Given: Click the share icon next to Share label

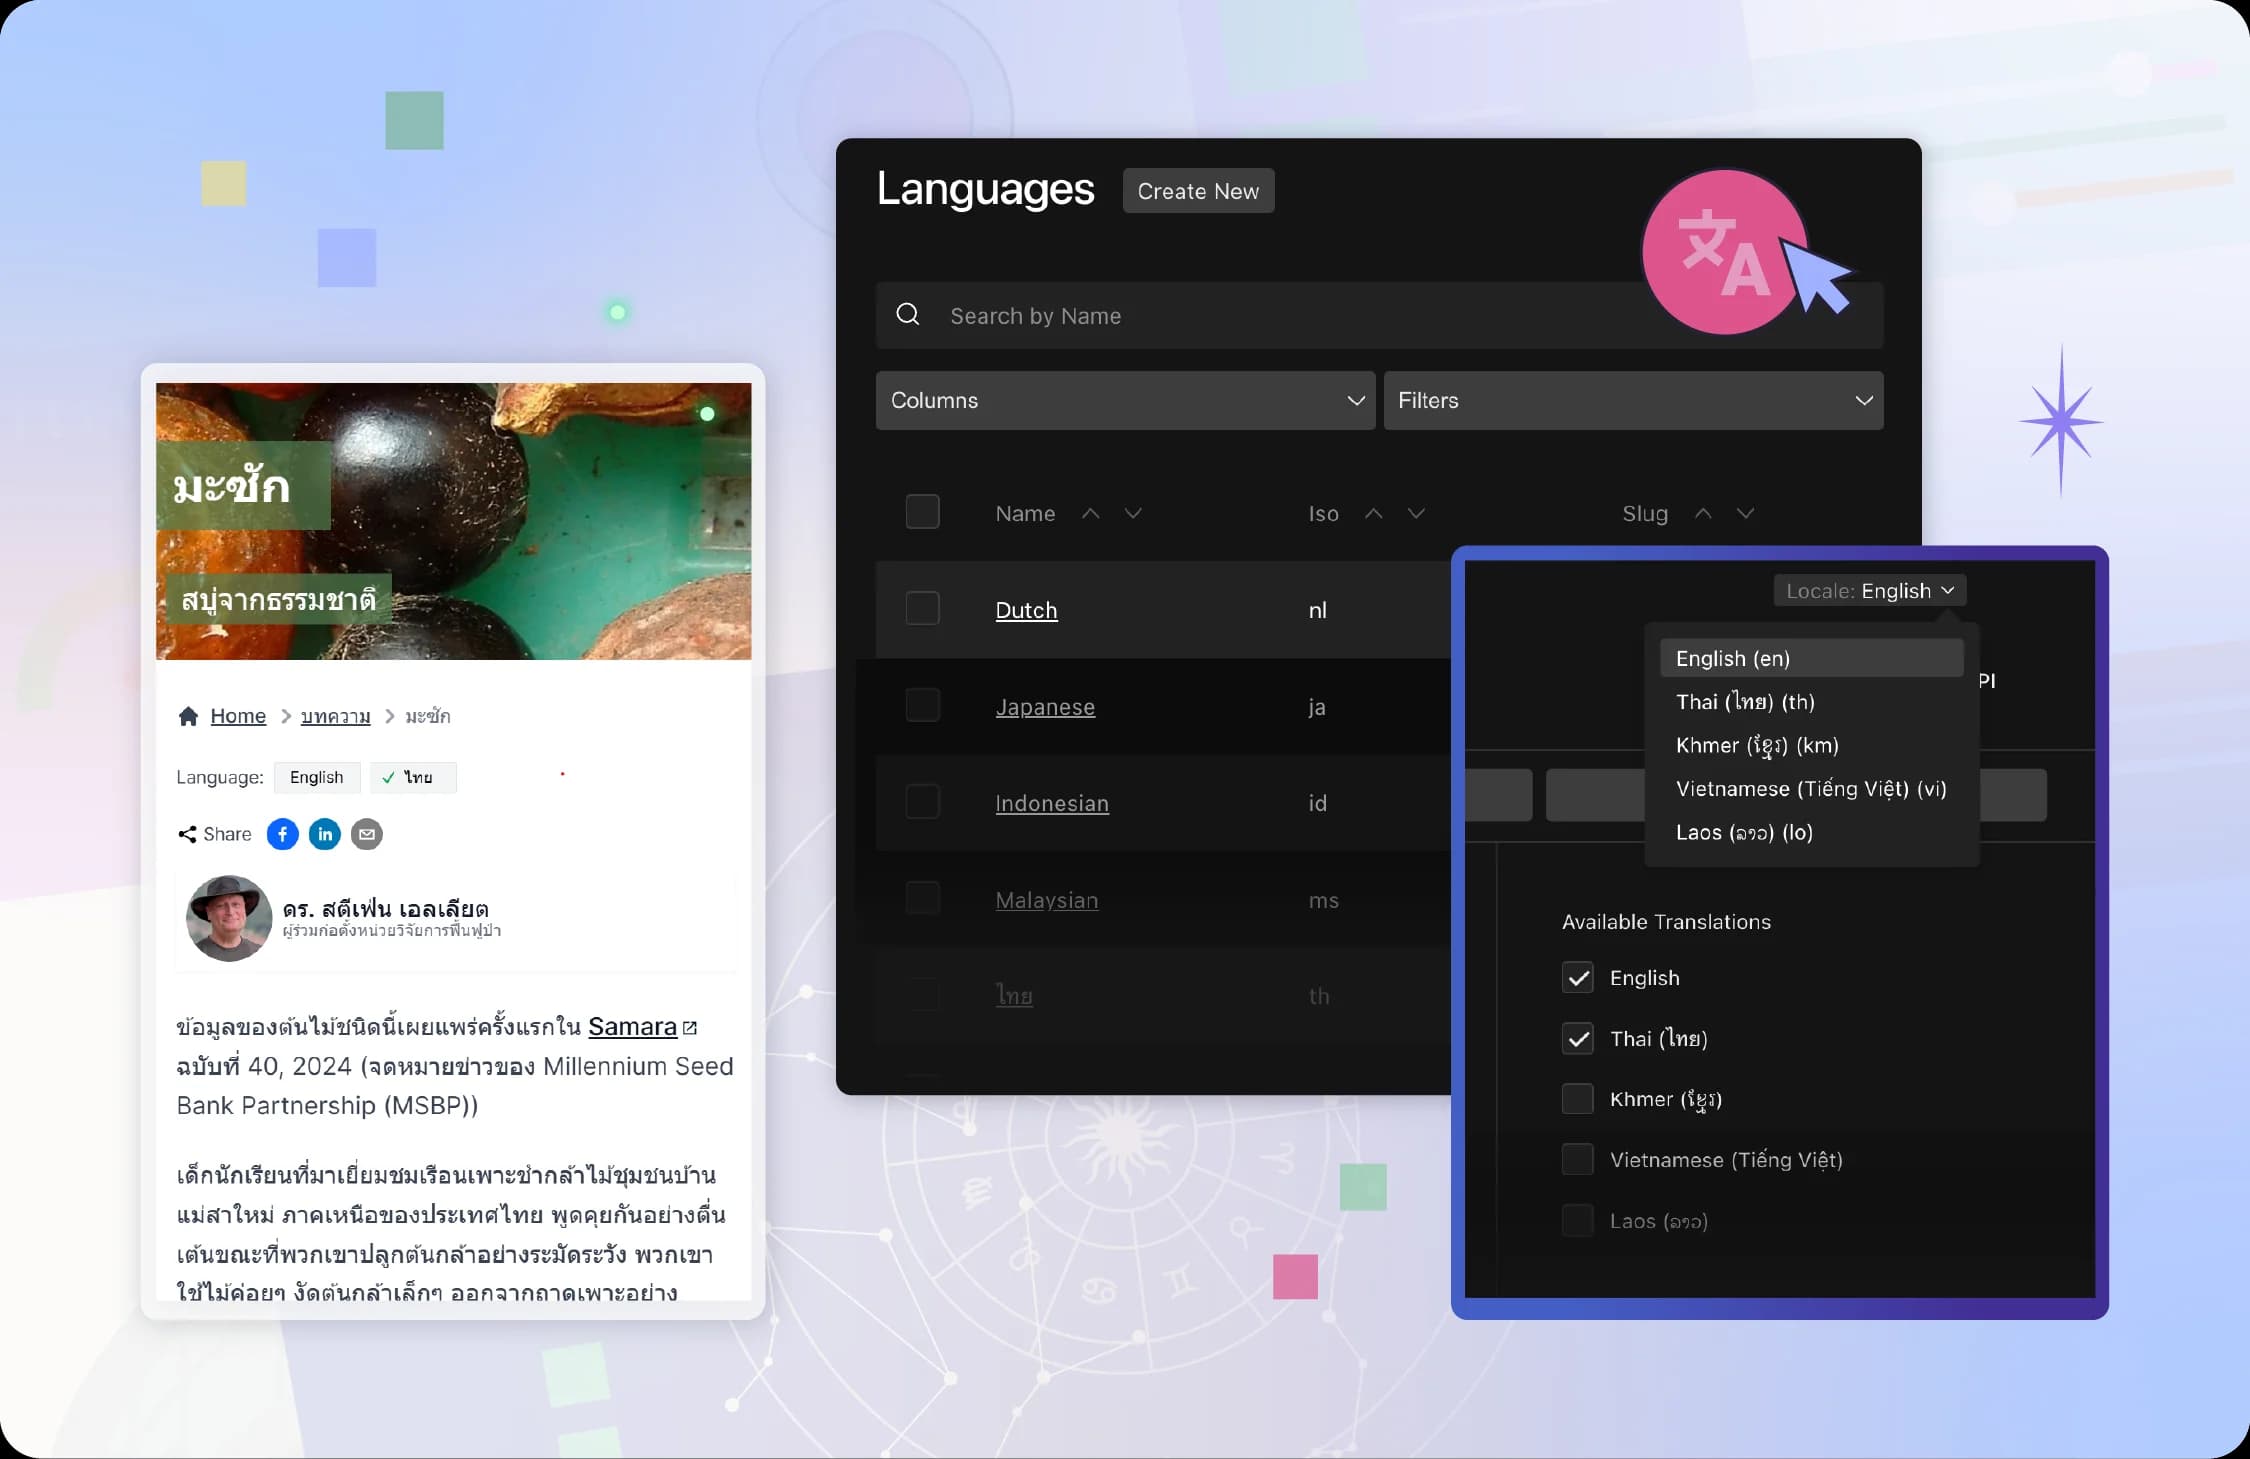Looking at the screenshot, I should [186, 833].
